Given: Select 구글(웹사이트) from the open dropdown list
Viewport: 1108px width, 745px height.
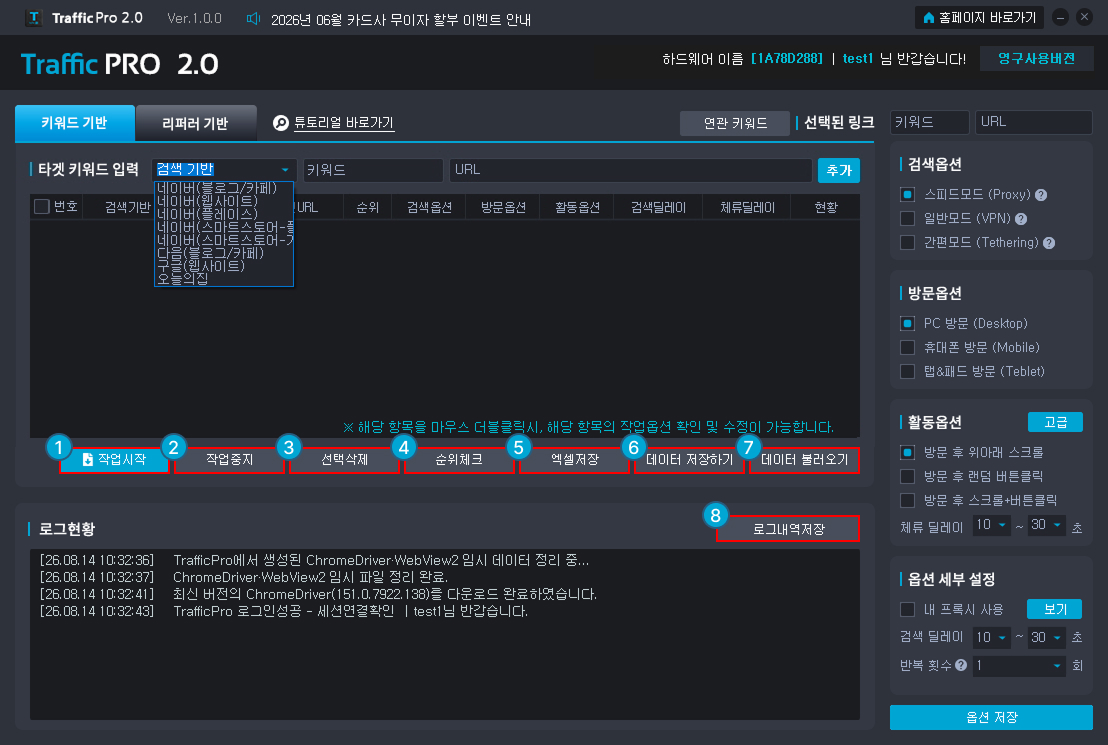Looking at the screenshot, I should [201, 266].
